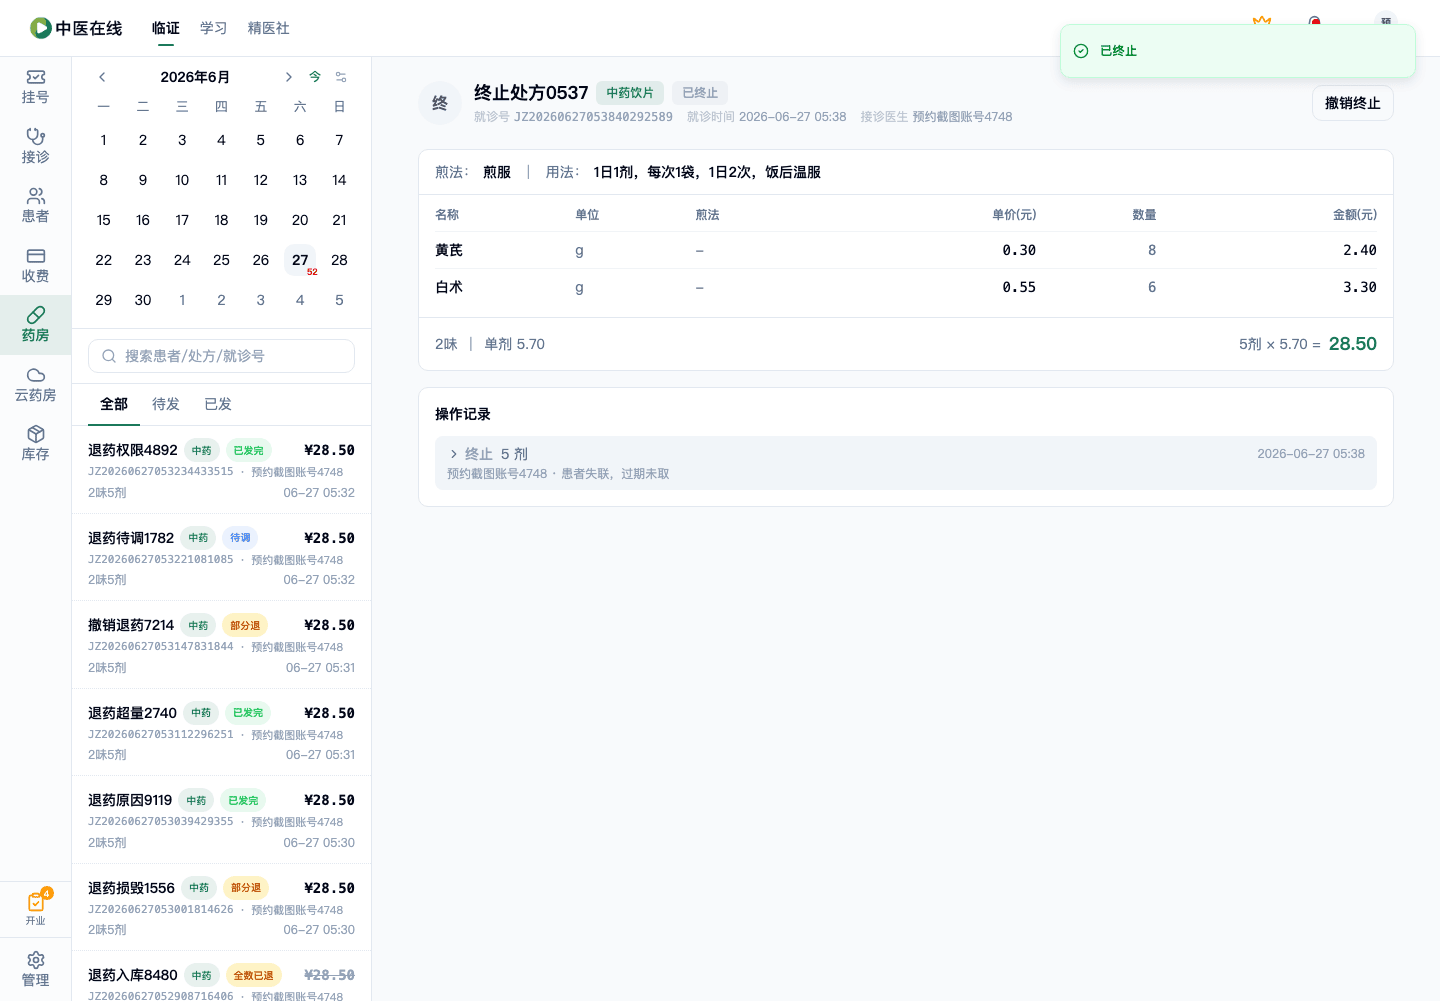This screenshot has height=1001, width=1440.
Task: Open prescription 退药超量2740
Action: tap(221, 732)
